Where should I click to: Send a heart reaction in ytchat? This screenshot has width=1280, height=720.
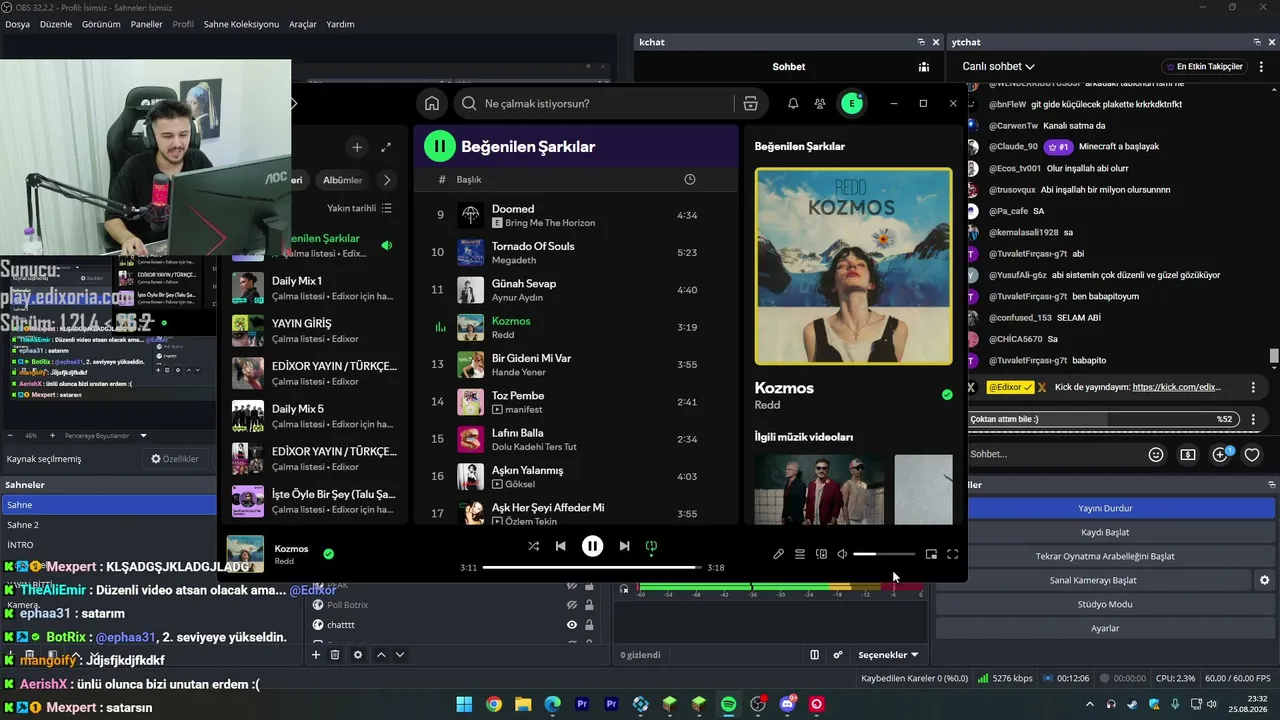coord(1252,454)
